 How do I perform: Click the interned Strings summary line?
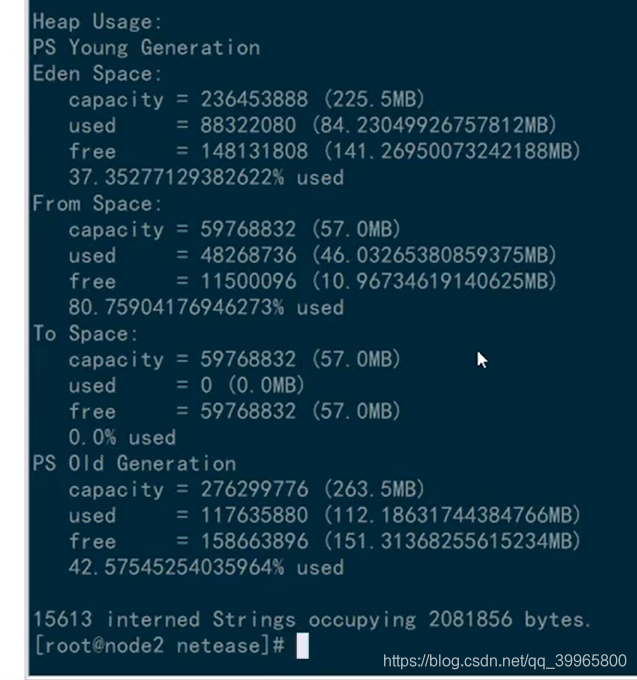(312, 619)
